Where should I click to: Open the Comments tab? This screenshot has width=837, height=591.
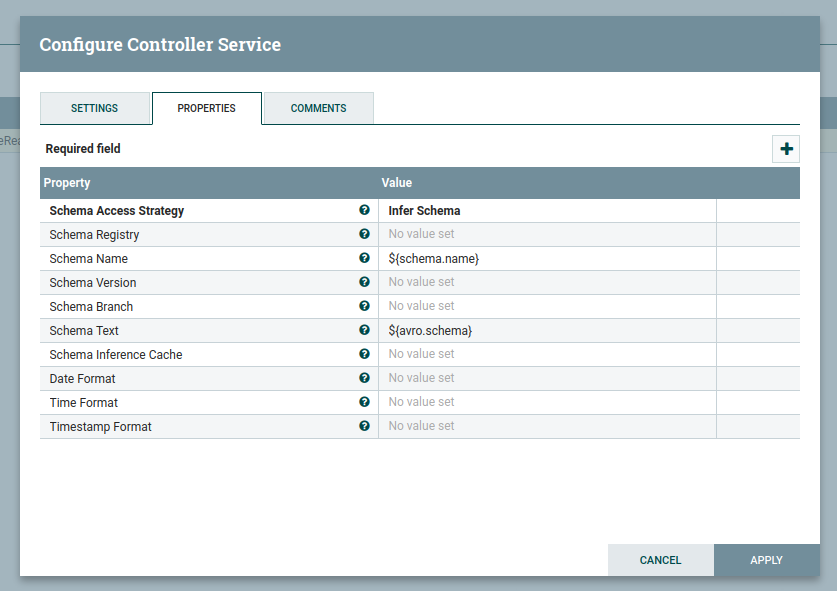pos(318,108)
